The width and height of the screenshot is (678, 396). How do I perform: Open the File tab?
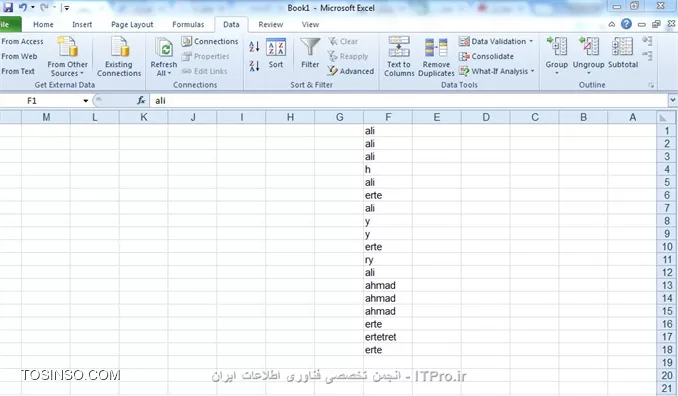tap(10, 25)
